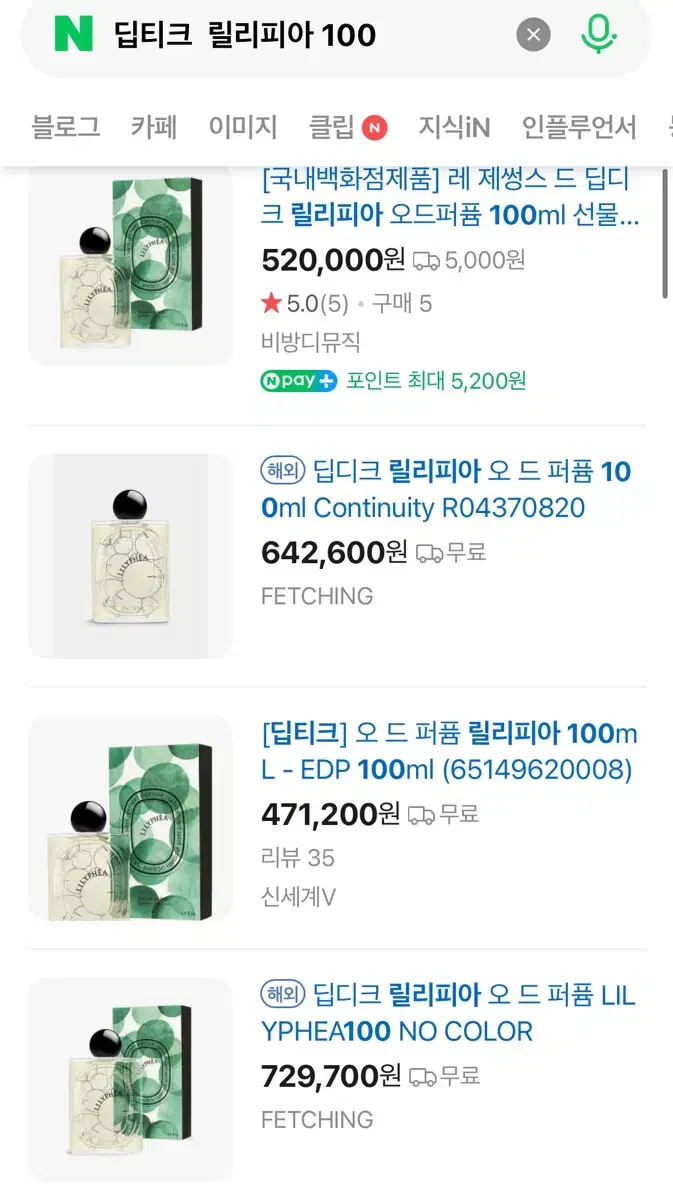Select the 이미지 tab

(x=243, y=127)
